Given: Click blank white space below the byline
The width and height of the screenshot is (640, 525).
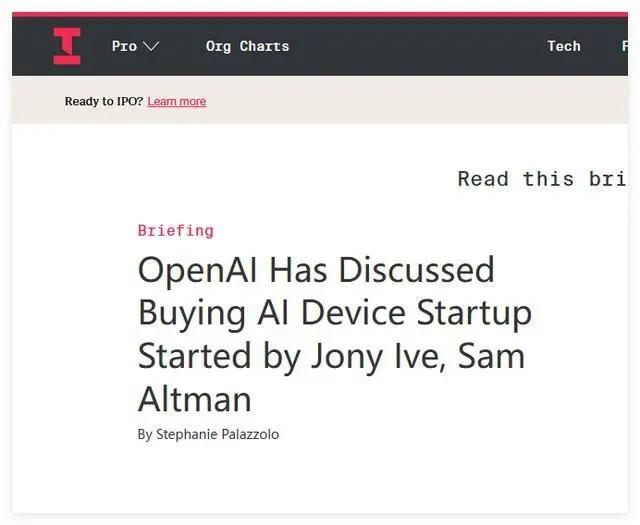Looking at the screenshot, I should tap(320, 478).
